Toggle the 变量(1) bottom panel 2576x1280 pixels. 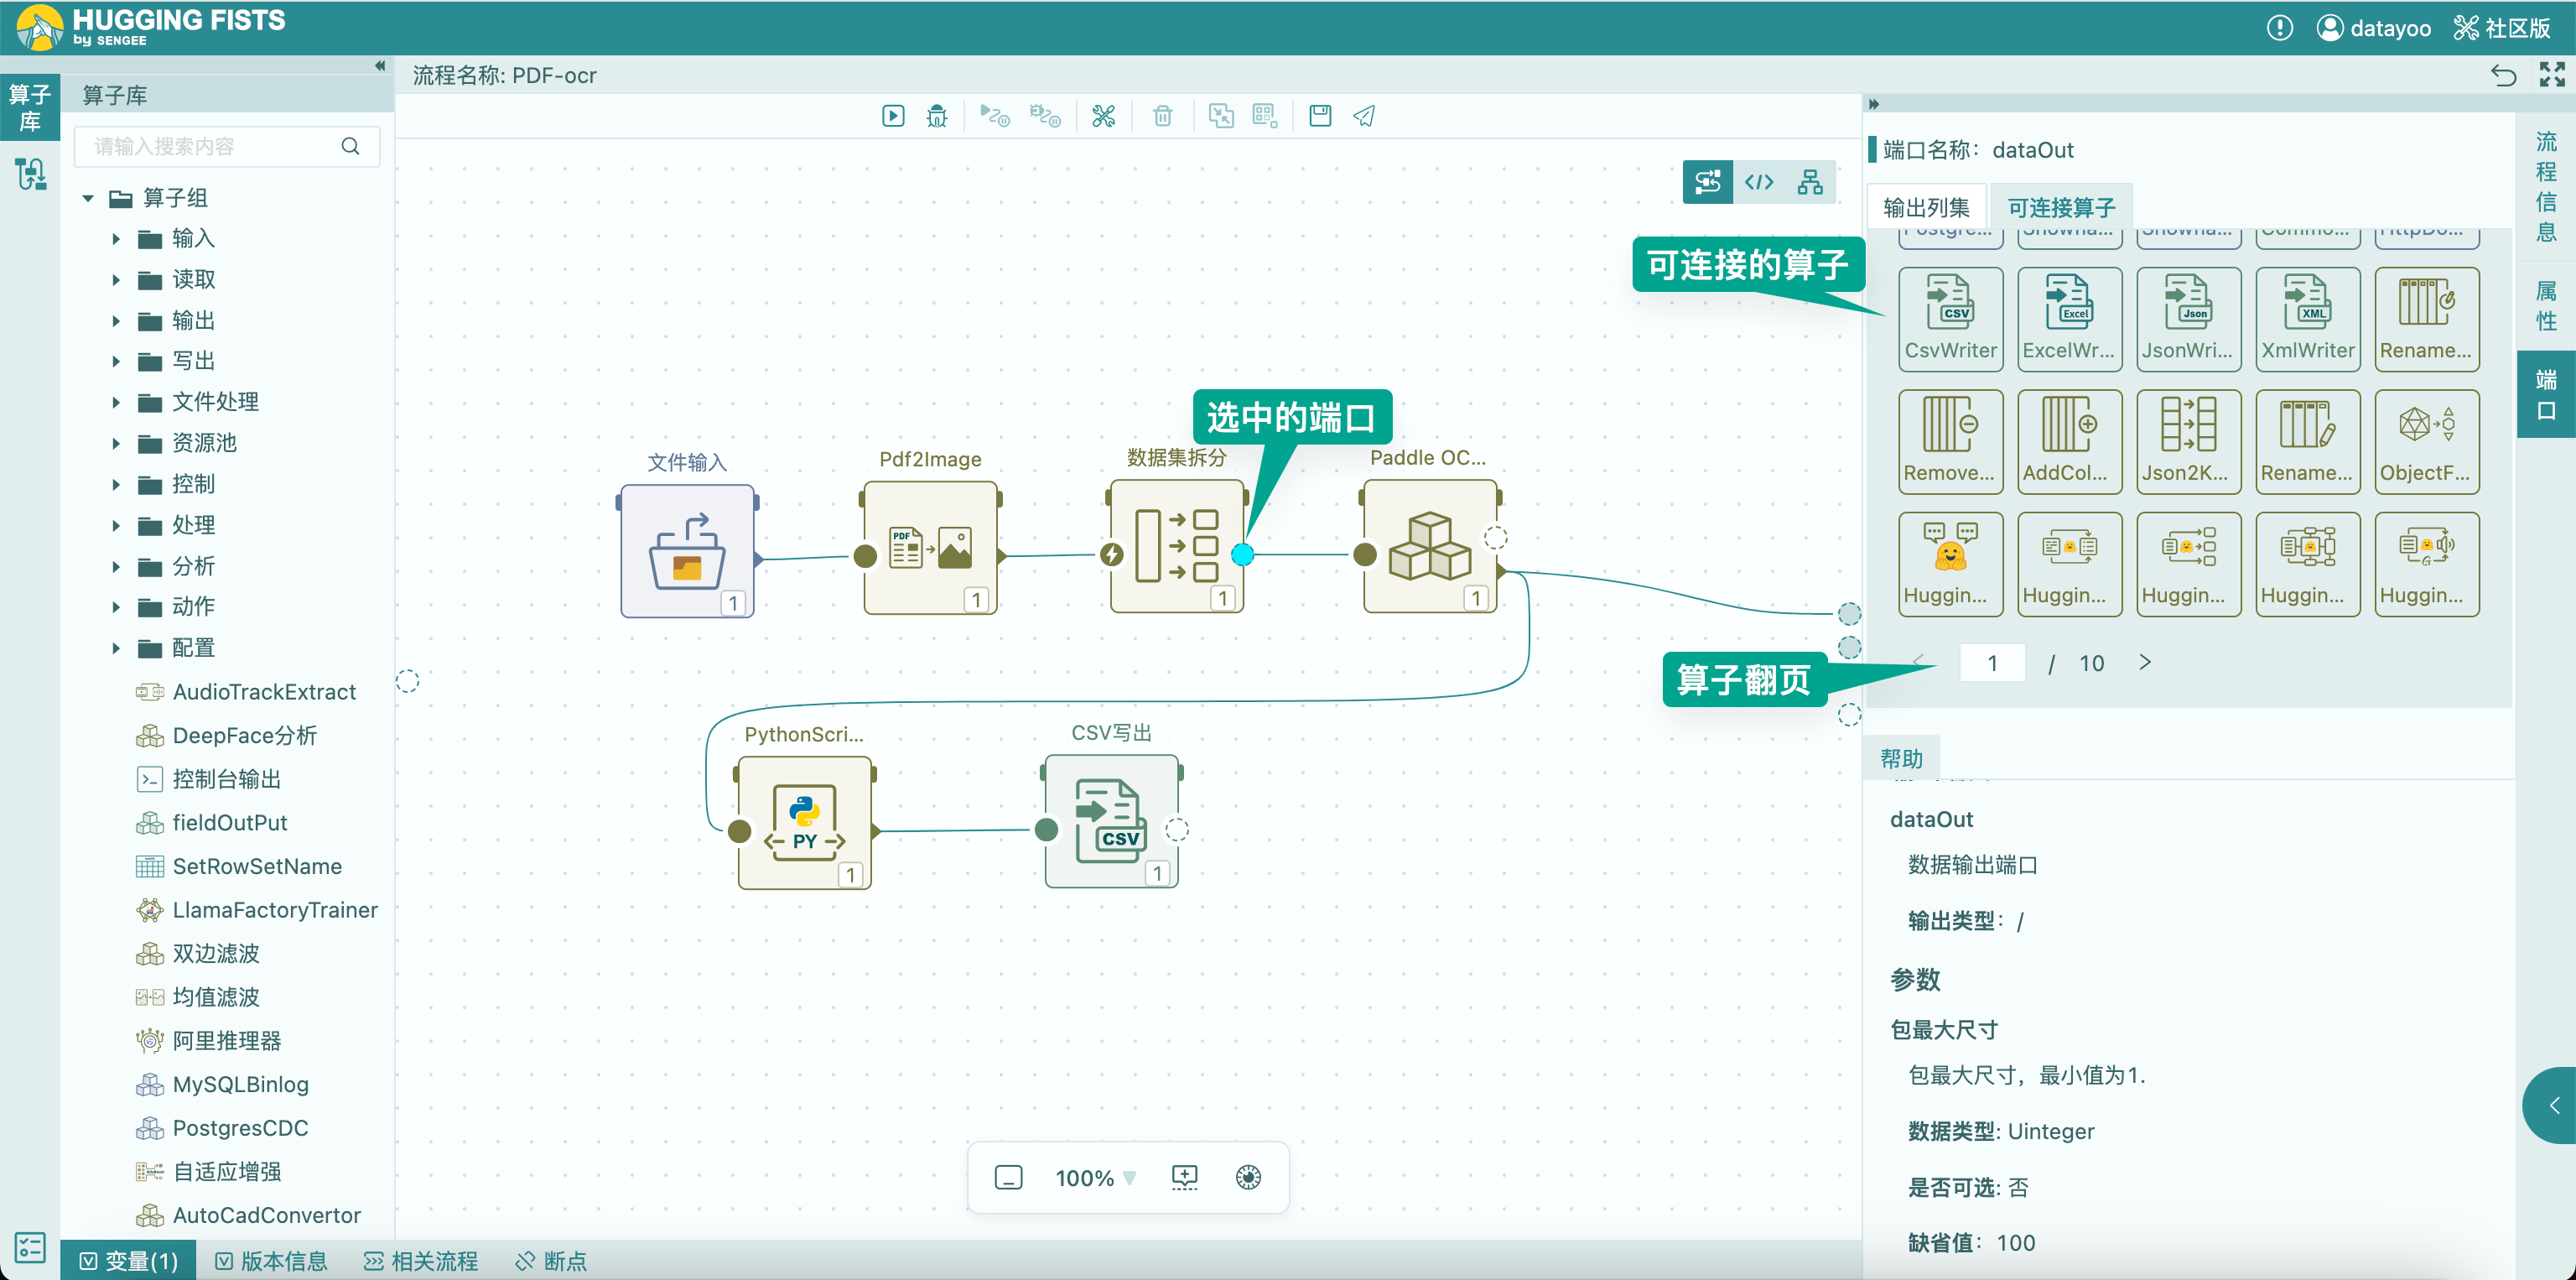coord(129,1261)
